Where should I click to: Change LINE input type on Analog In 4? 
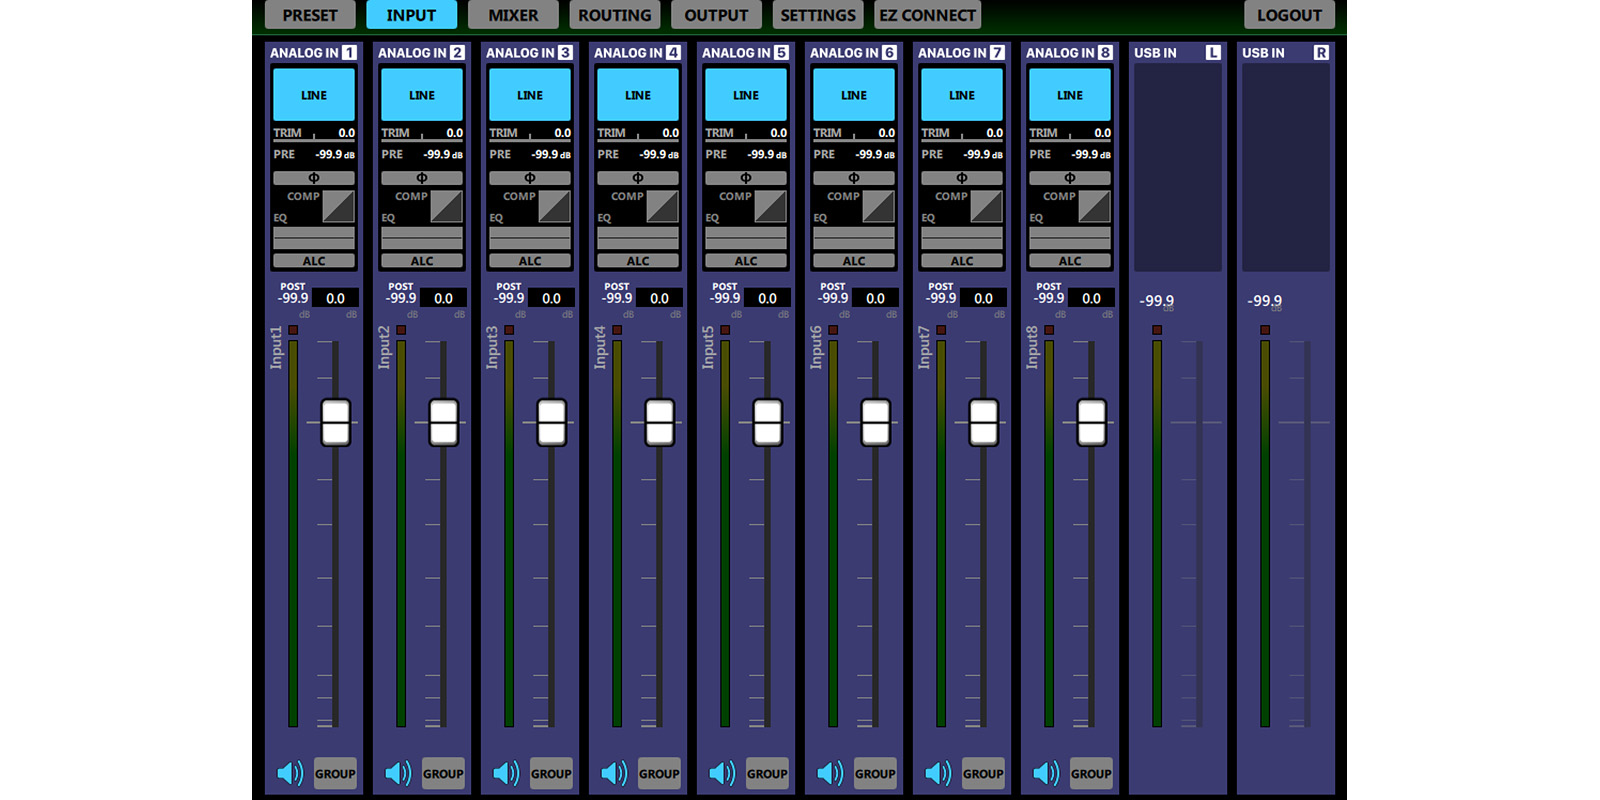[x=638, y=95]
